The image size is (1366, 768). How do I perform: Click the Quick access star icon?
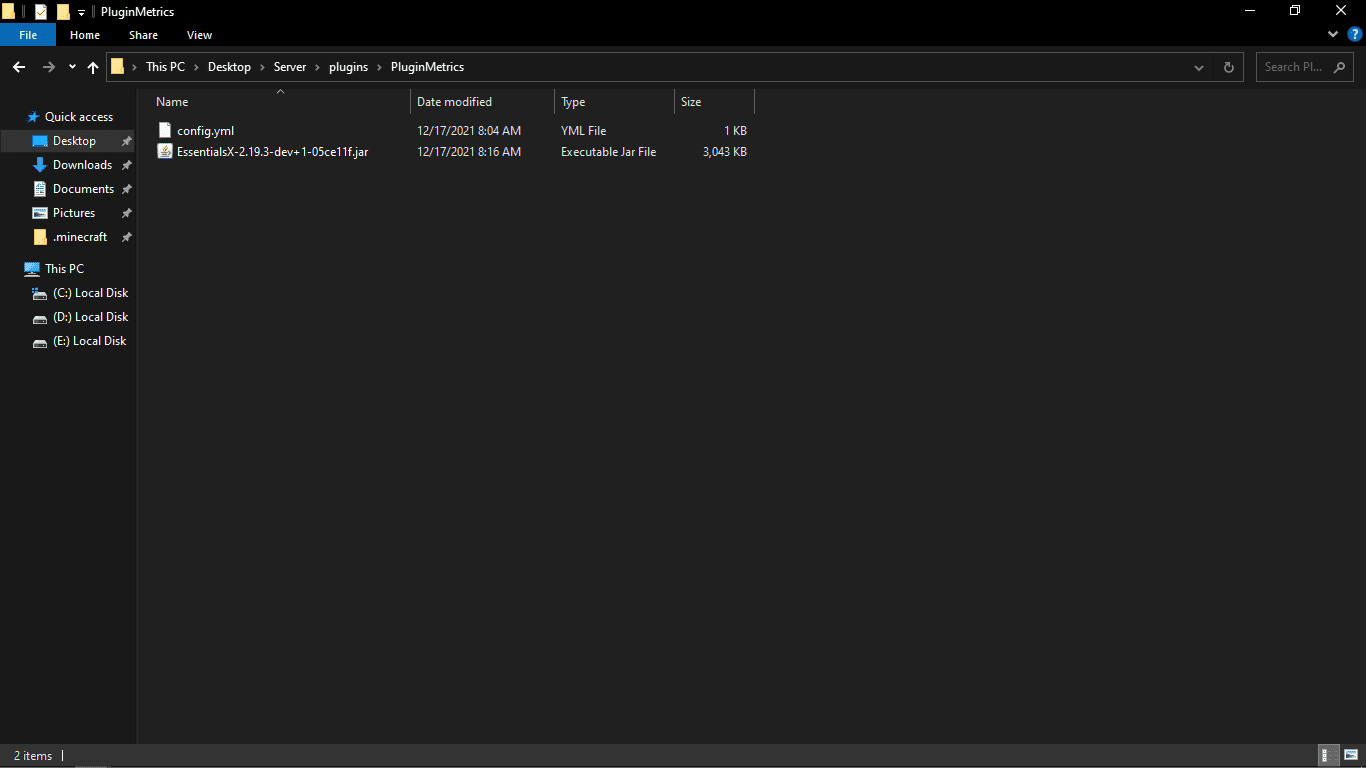[x=33, y=117]
